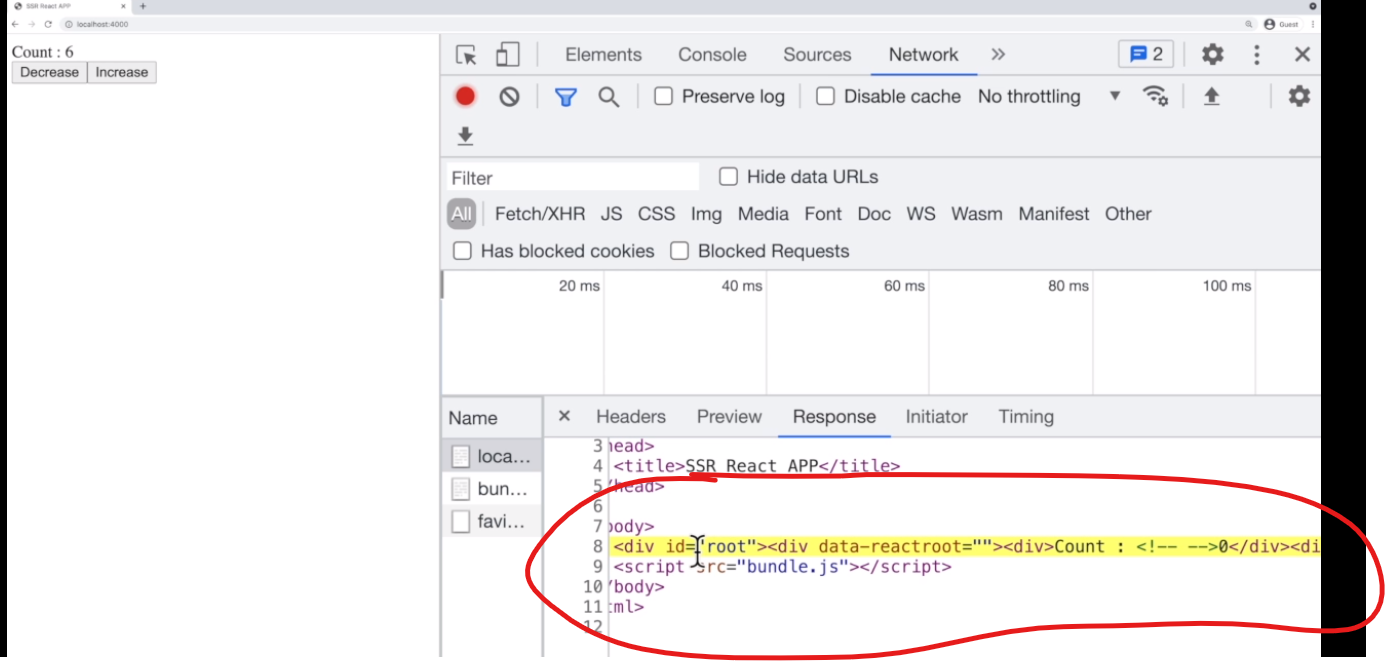
Task: Toggle the network filter funnel icon
Action: click(566, 97)
